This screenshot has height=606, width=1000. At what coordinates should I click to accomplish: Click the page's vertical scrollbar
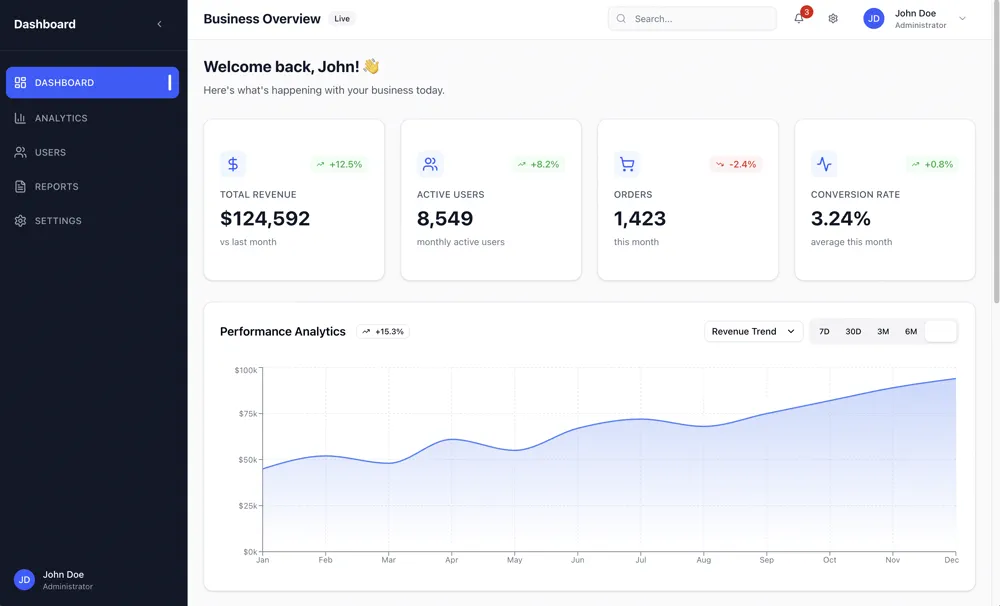995,150
